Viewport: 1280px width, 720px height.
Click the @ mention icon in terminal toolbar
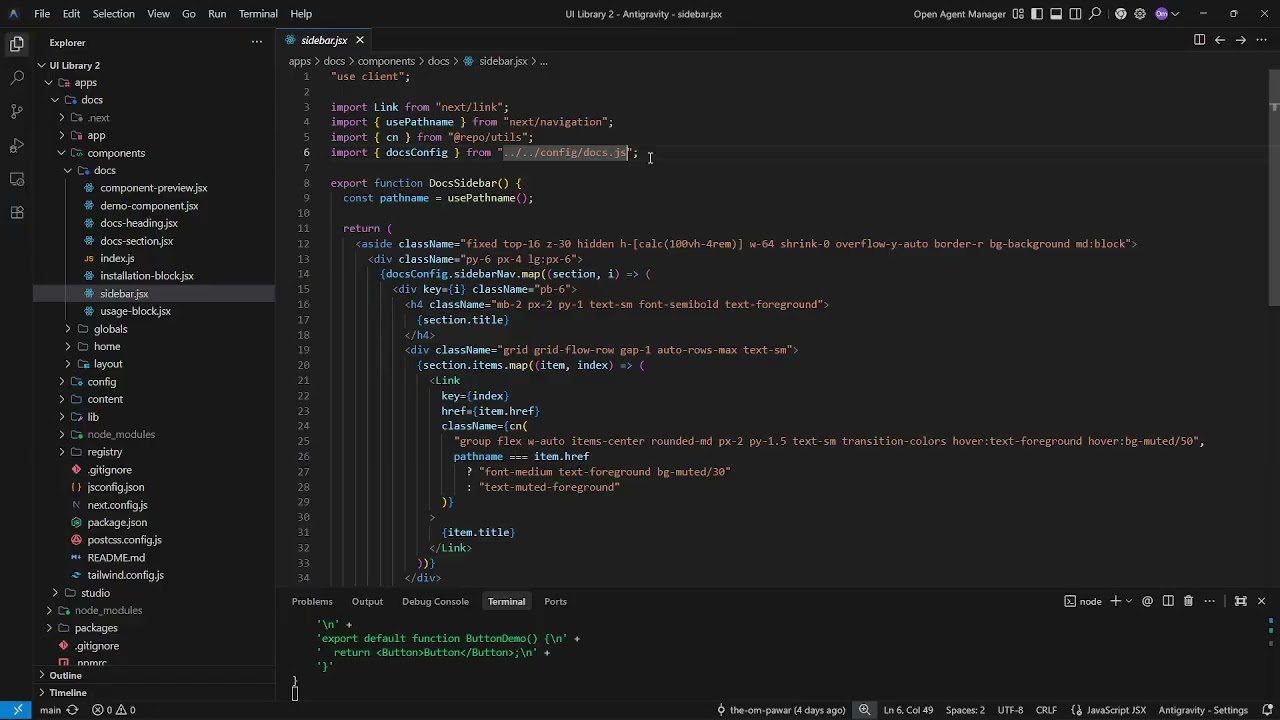tap(1147, 601)
